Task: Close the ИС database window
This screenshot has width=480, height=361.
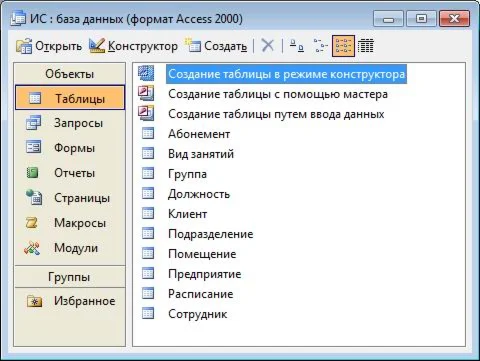Action: click(455, 19)
